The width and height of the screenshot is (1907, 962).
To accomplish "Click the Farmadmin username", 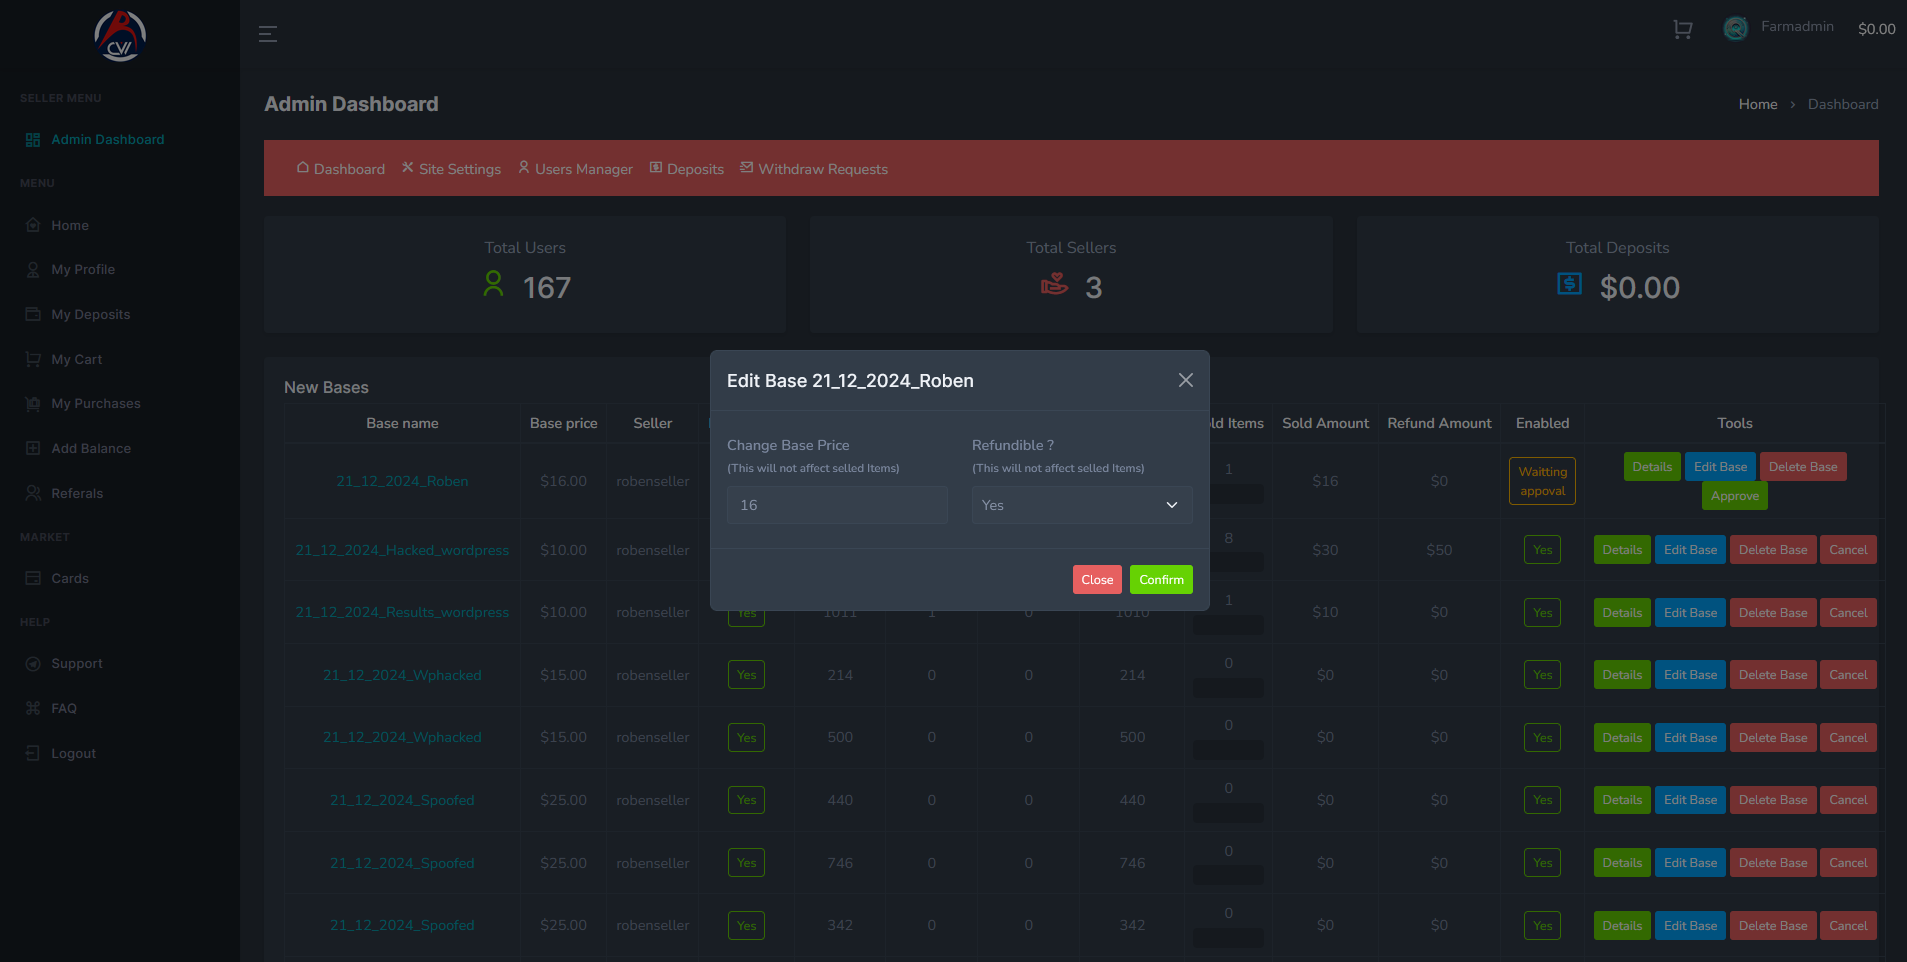I will (1797, 27).
